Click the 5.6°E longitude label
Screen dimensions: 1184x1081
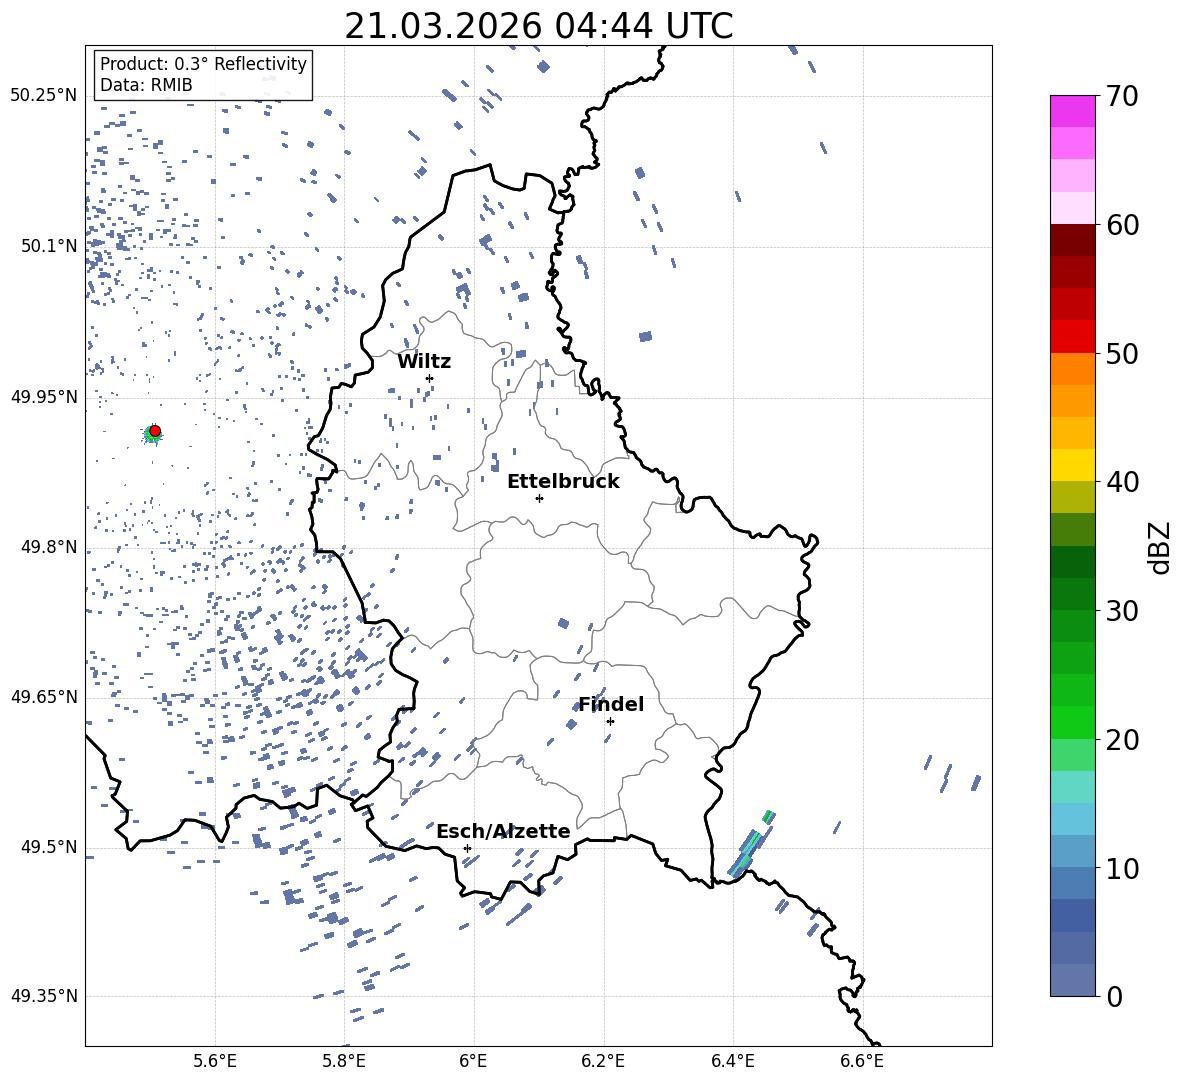point(215,1061)
